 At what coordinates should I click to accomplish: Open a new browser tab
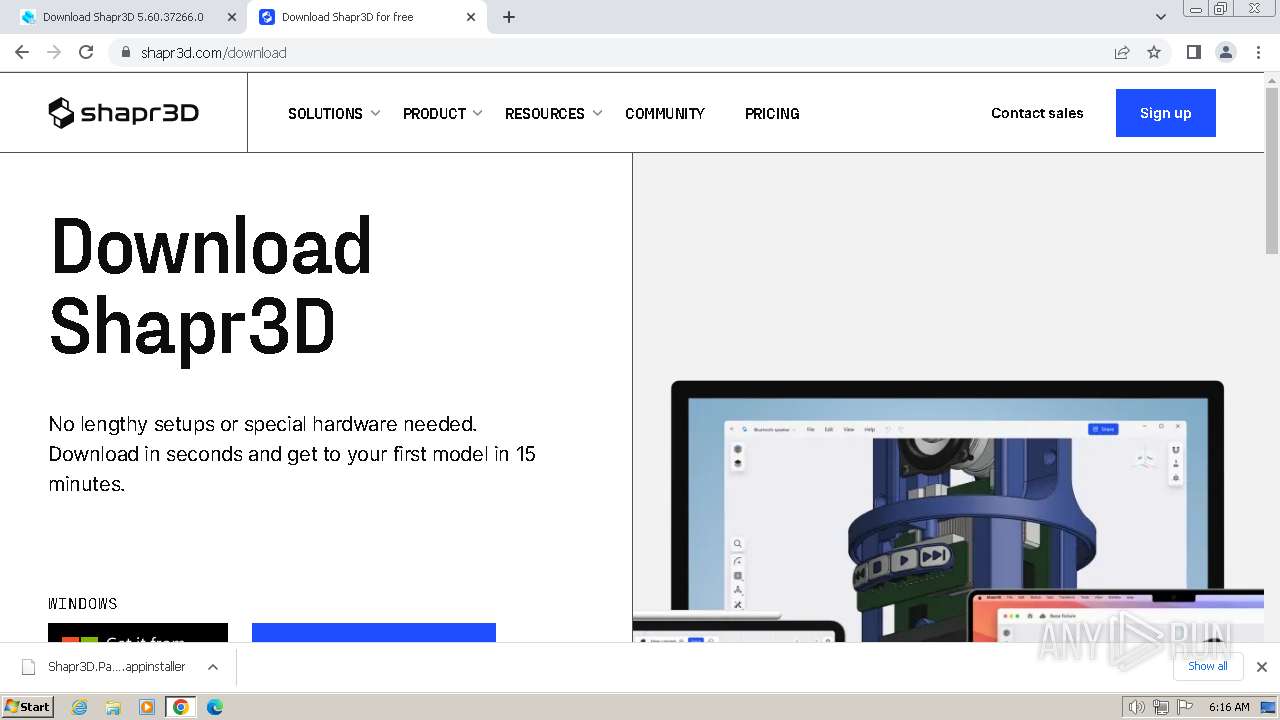point(509,17)
